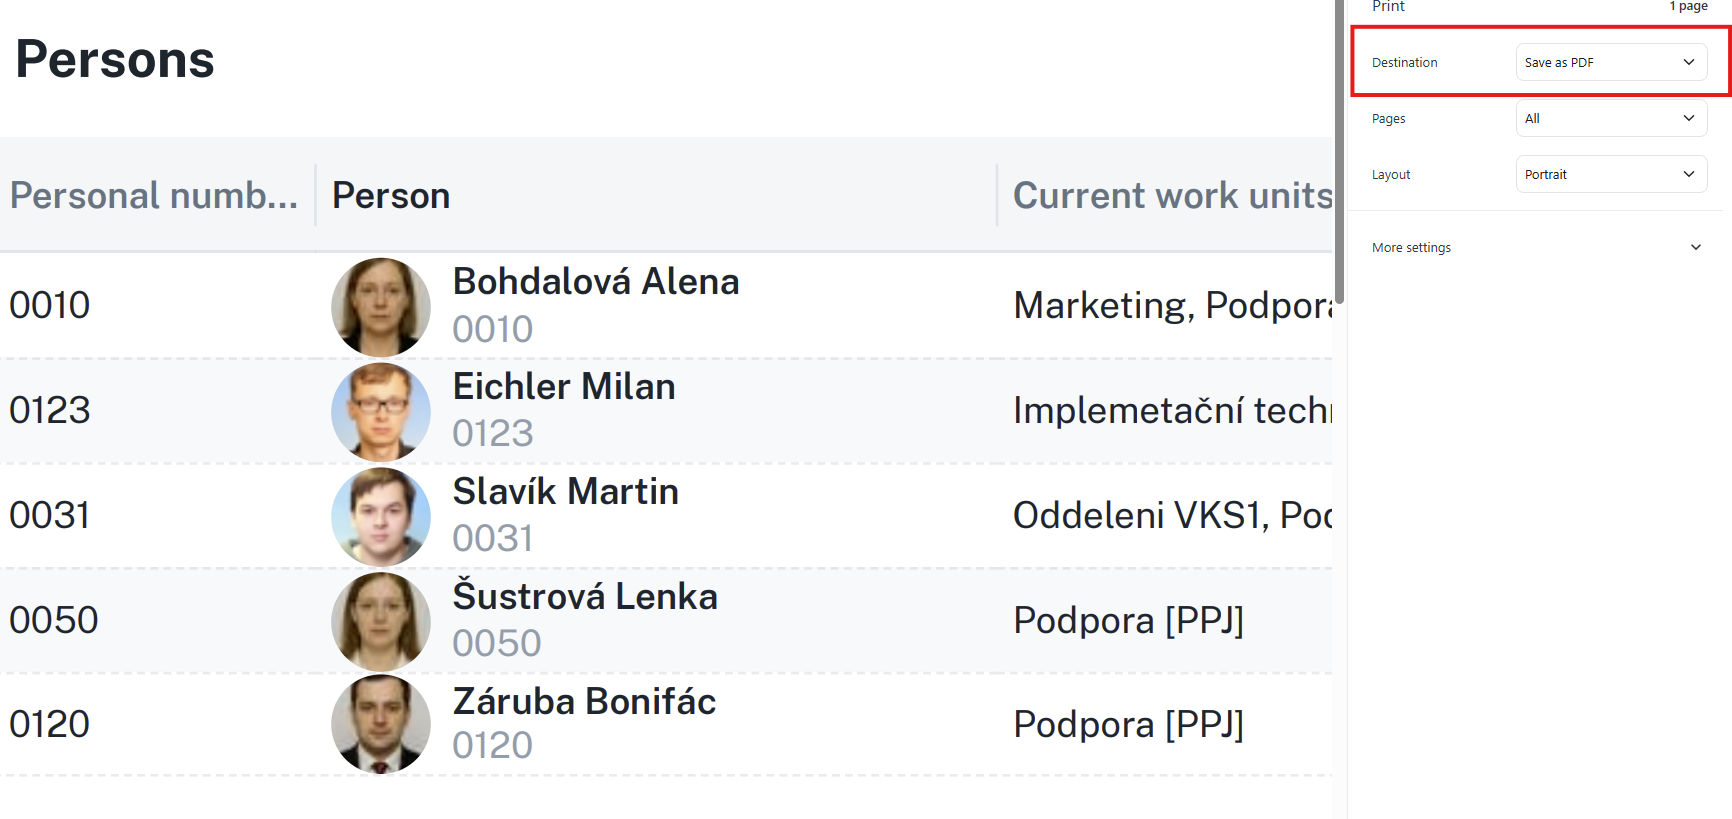Viewport: 1732px width, 819px height.
Task: Click the Person column header
Action: click(391, 196)
